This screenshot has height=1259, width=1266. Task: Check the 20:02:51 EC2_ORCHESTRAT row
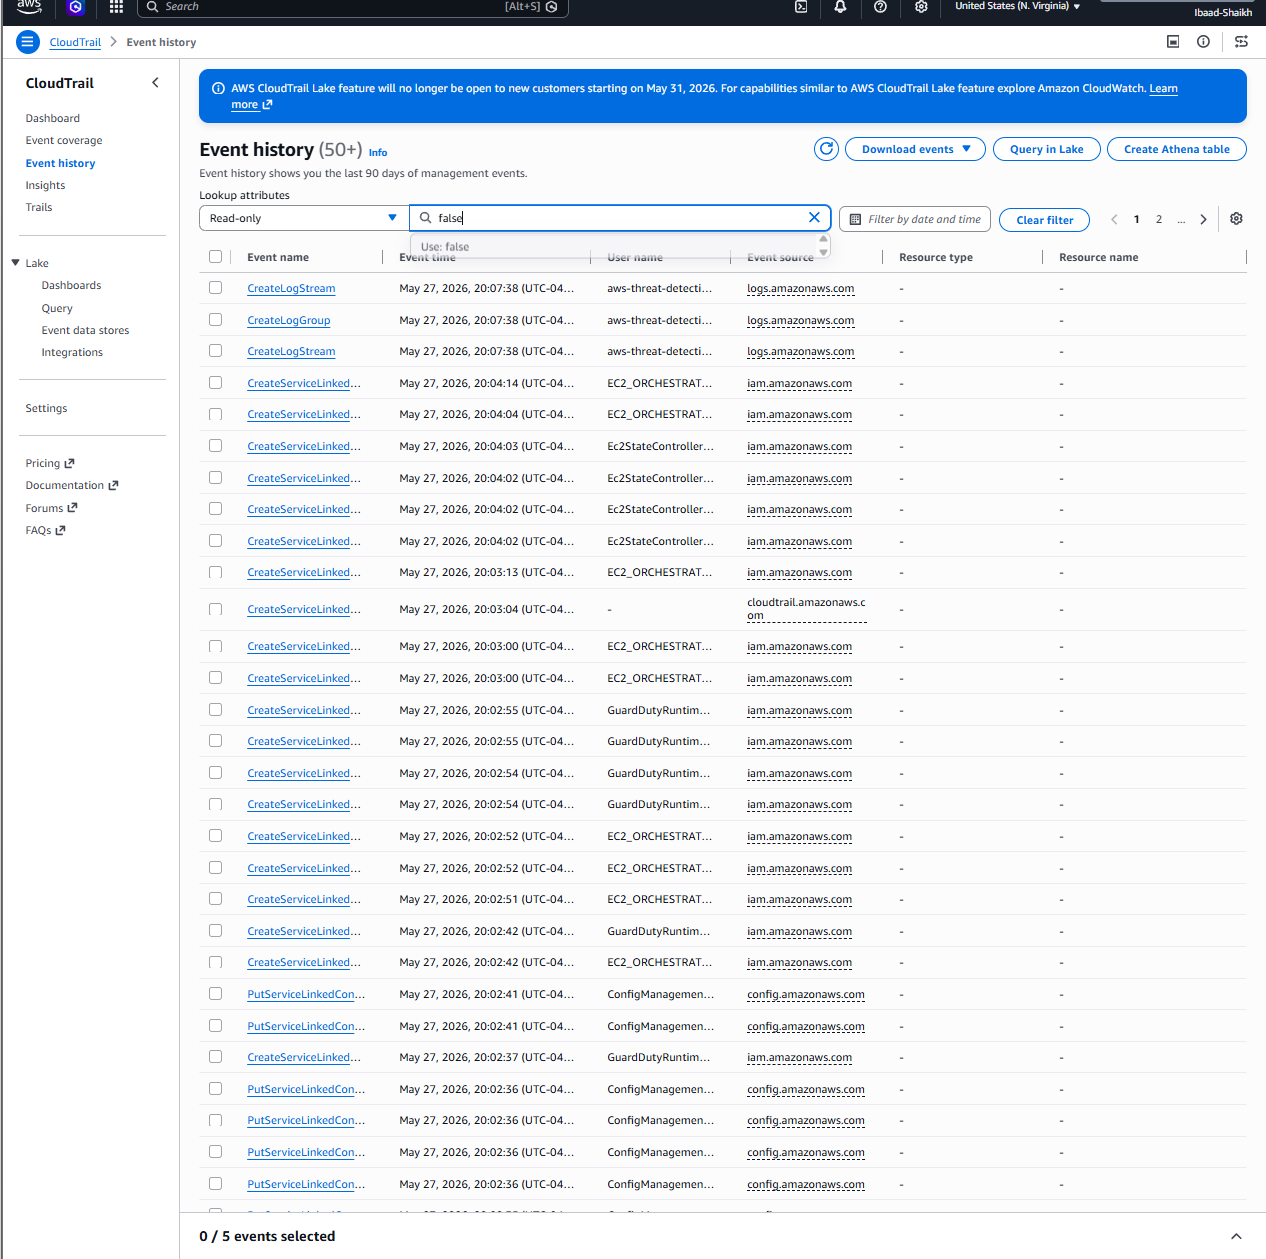(x=215, y=899)
